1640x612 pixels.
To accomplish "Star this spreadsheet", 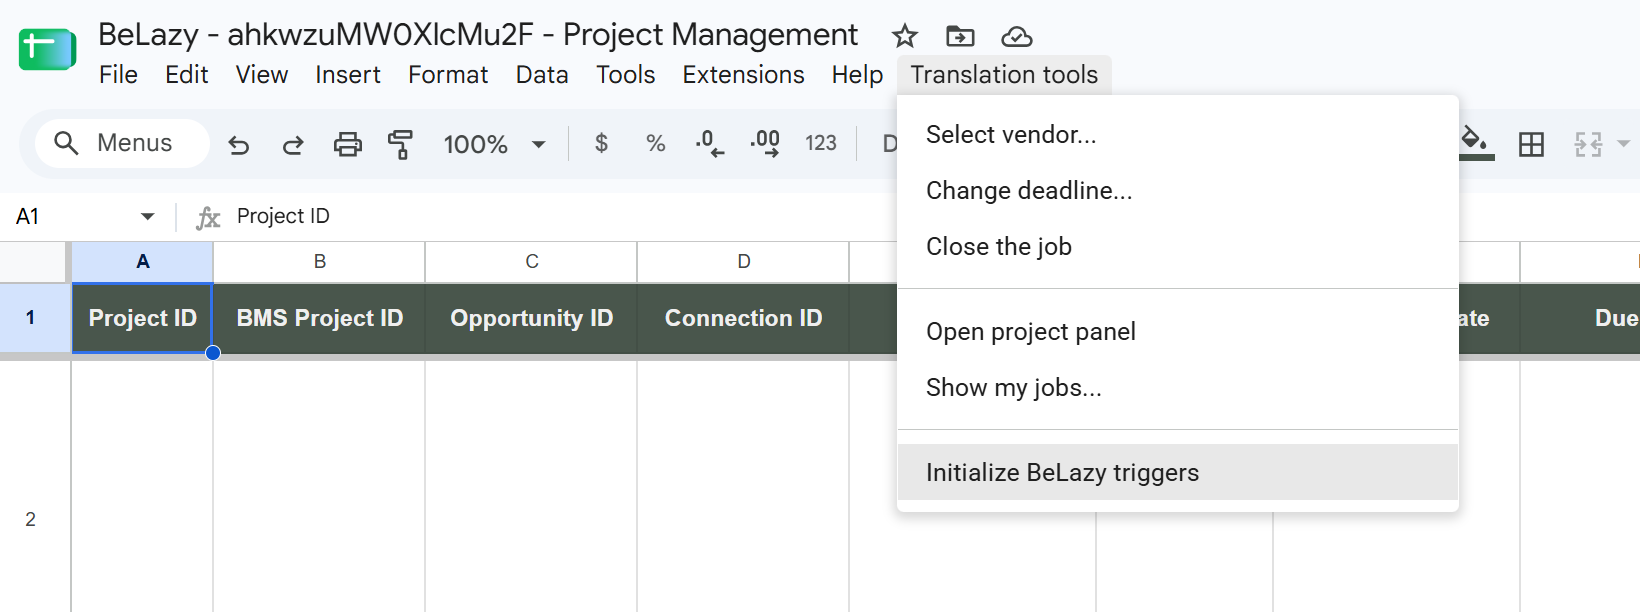I will pyautogui.click(x=905, y=36).
